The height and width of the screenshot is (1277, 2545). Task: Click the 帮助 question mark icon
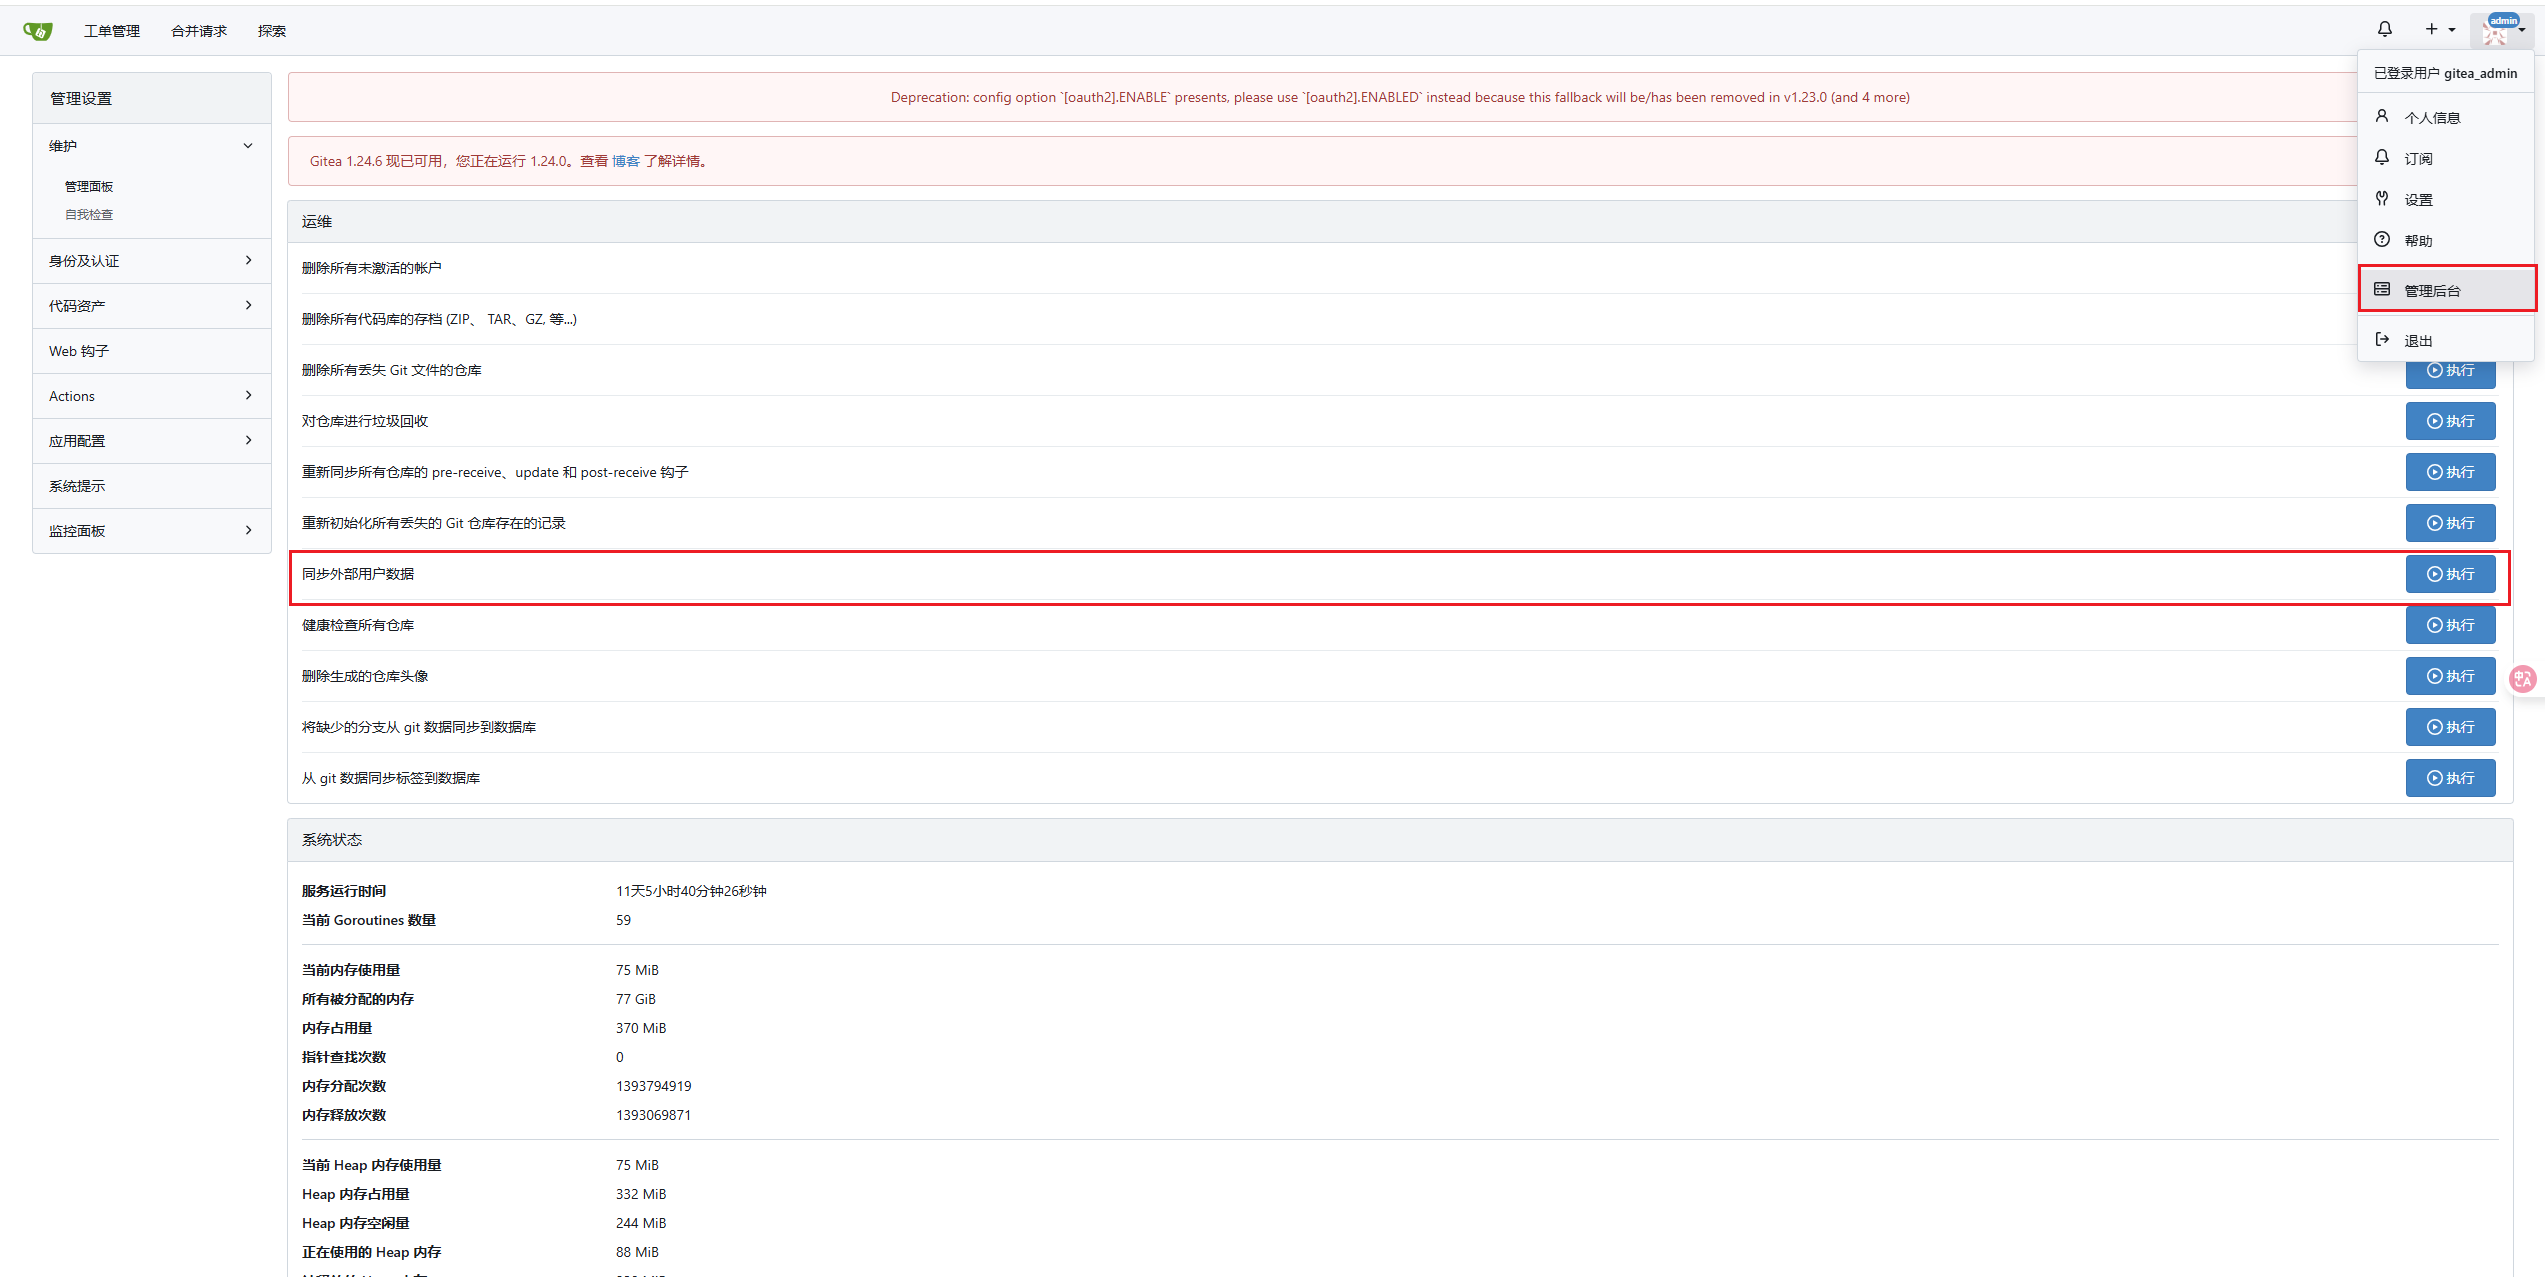click(2382, 240)
